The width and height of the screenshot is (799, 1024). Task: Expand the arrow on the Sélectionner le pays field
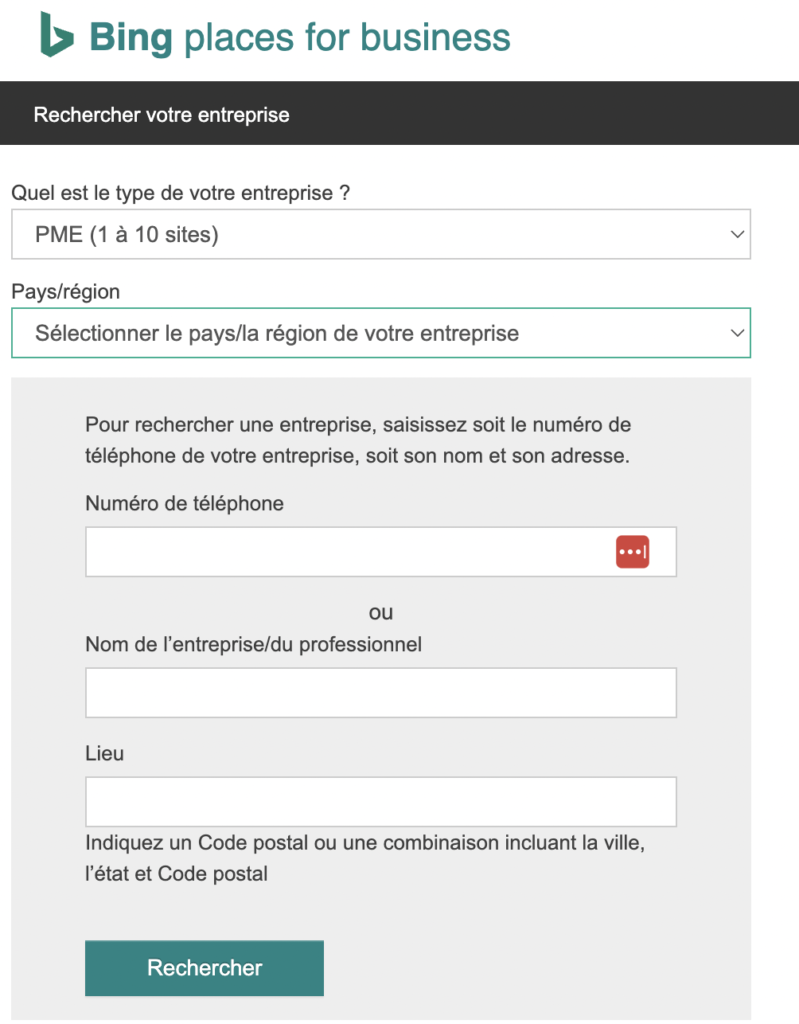pos(738,333)
